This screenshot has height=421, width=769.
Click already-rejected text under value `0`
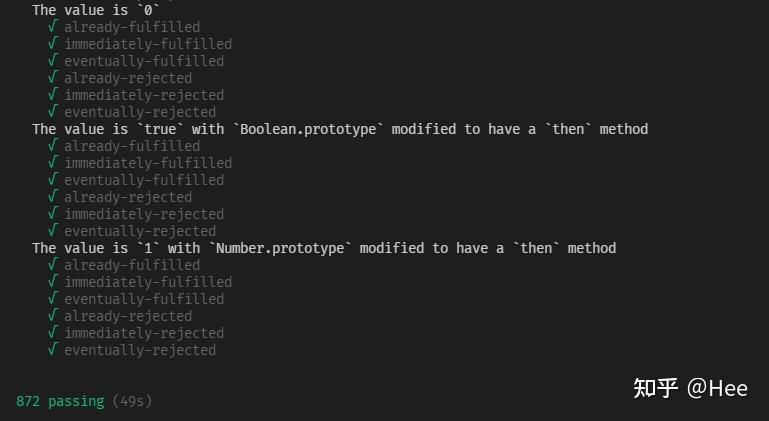pos(128,78)
